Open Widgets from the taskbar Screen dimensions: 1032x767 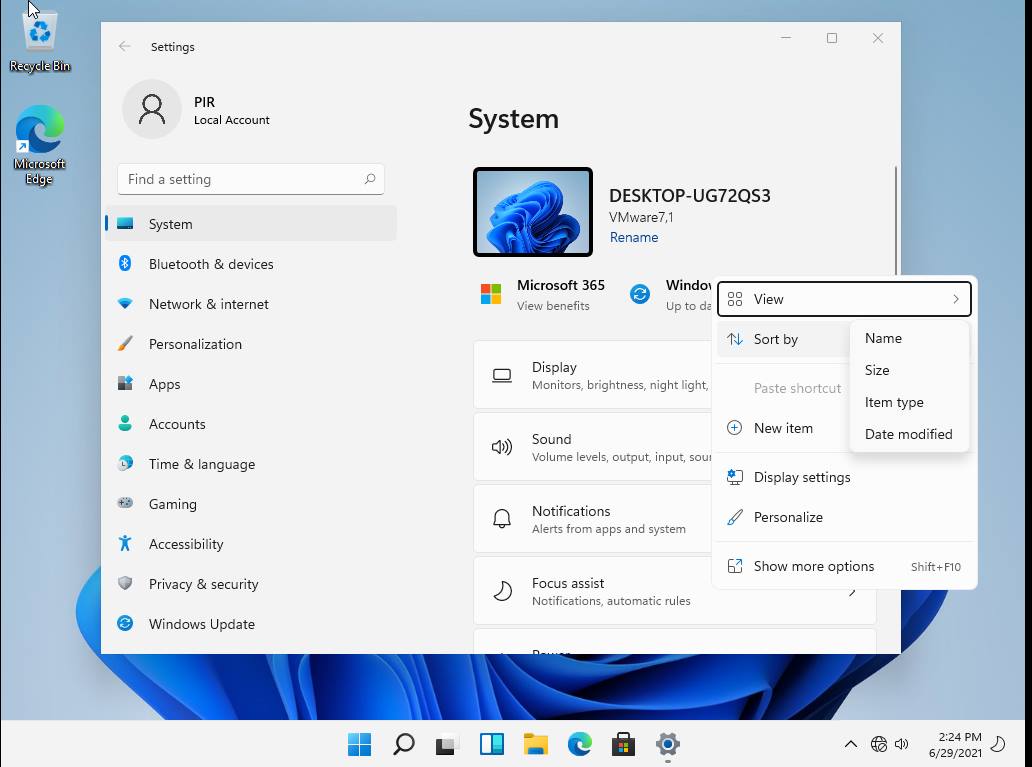(x=492, y=745)
